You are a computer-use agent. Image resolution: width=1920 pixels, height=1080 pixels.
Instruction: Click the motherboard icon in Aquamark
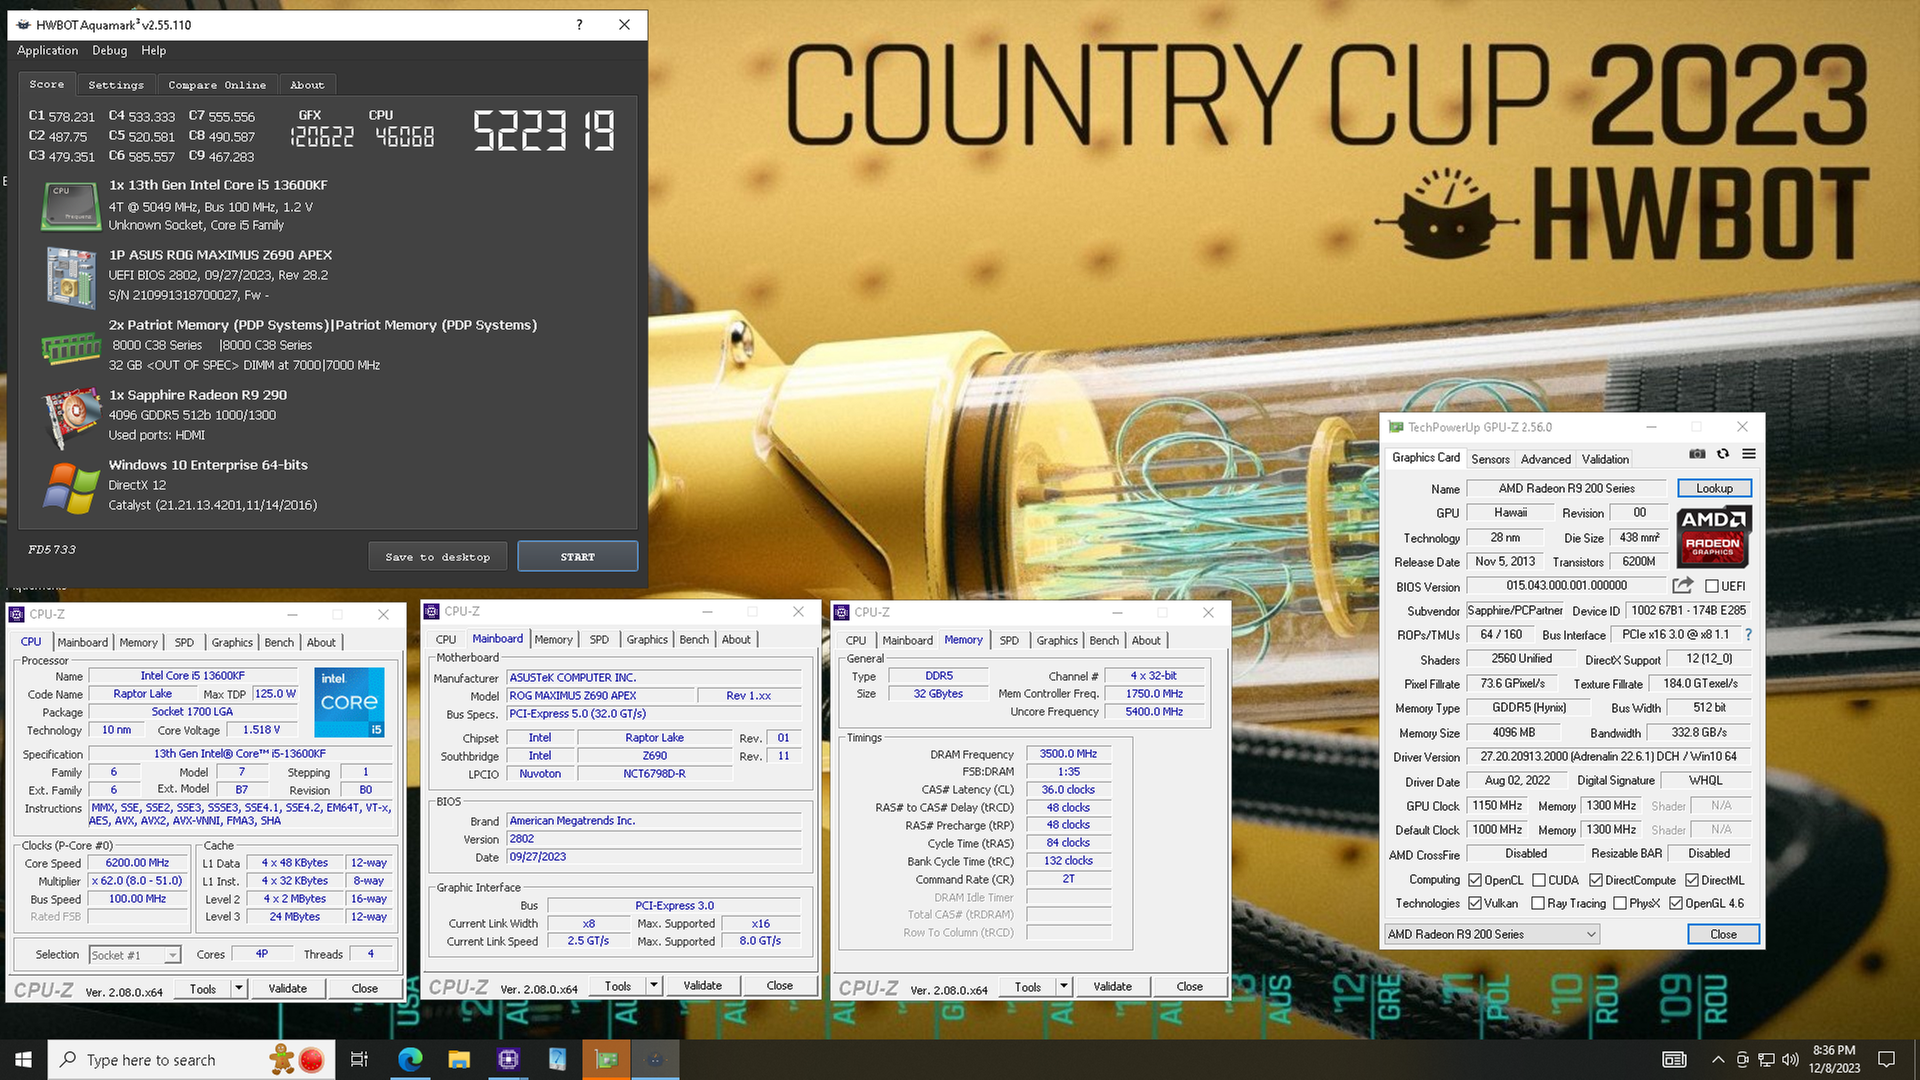click(x=70, y=276)
